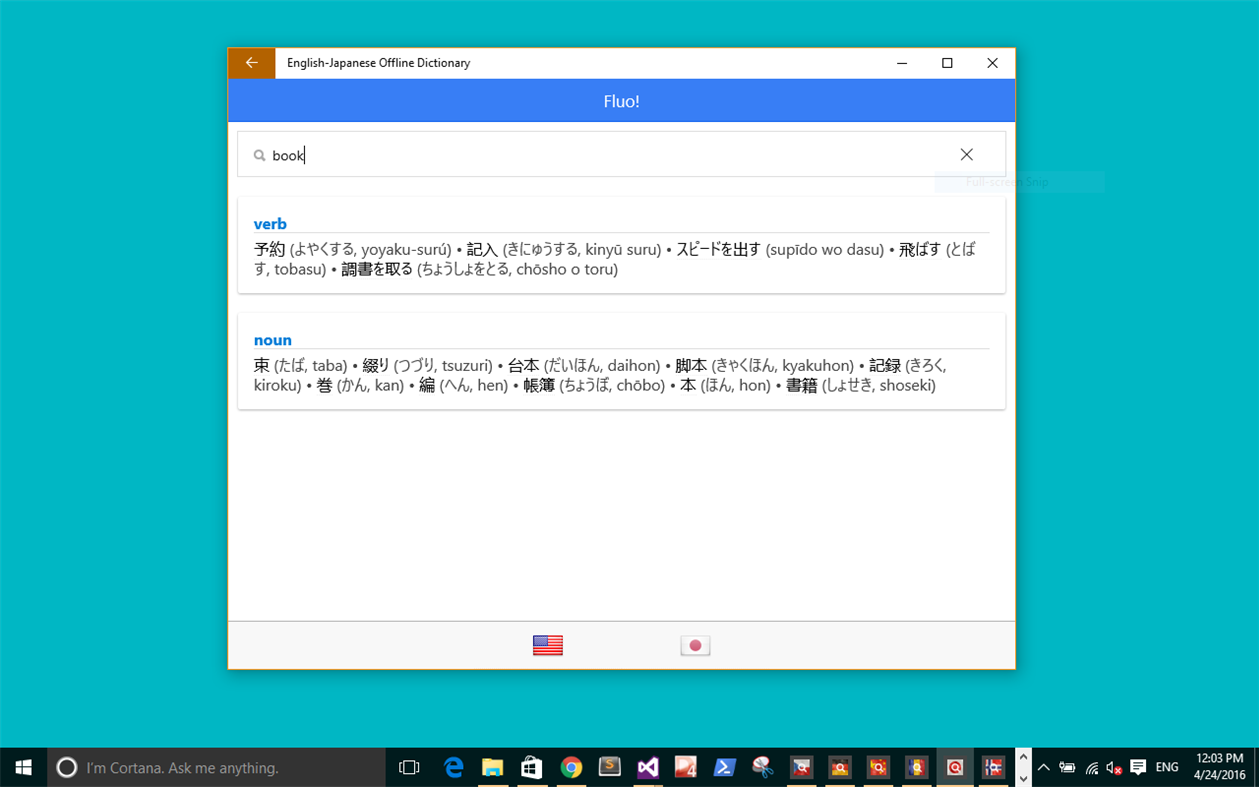
Task: Launch Google Chrome from the taskbar
Action: tap(571, 767)
